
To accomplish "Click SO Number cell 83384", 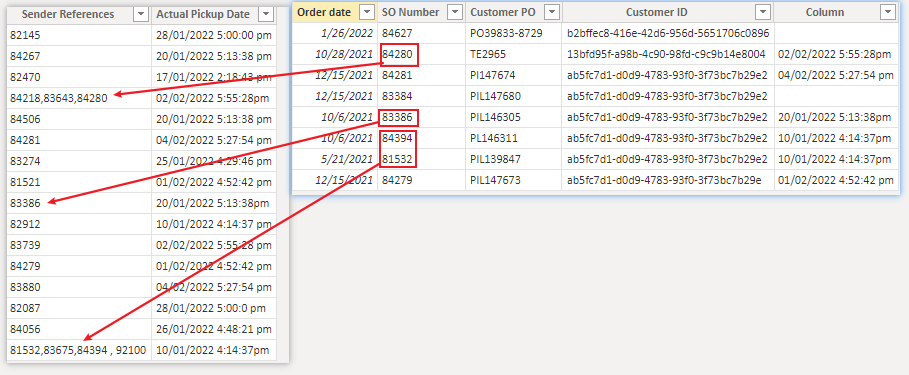I will [421, 96].
